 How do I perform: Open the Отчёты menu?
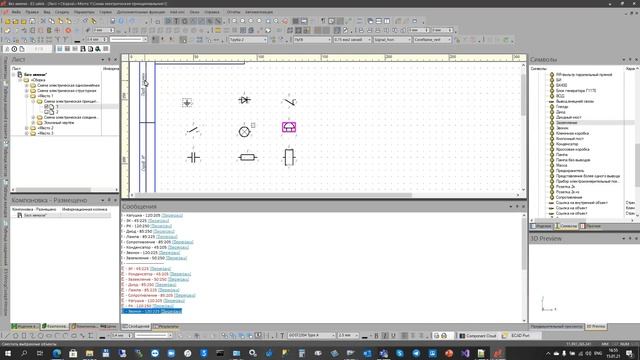[233, 12]
